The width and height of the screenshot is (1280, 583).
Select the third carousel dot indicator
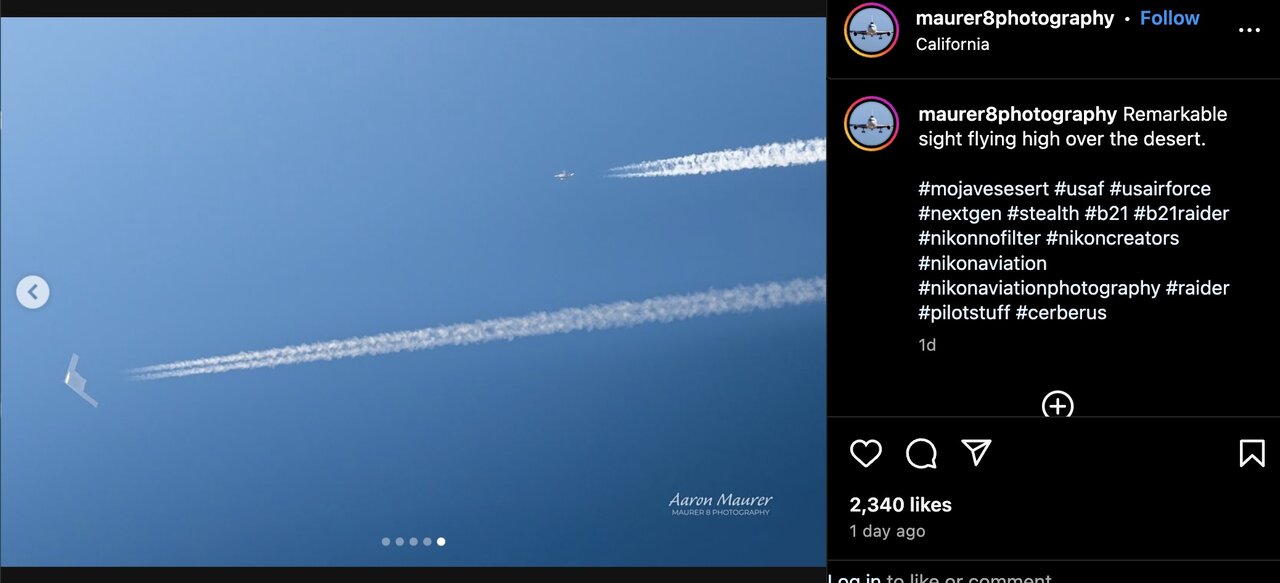tap(414, 541)
